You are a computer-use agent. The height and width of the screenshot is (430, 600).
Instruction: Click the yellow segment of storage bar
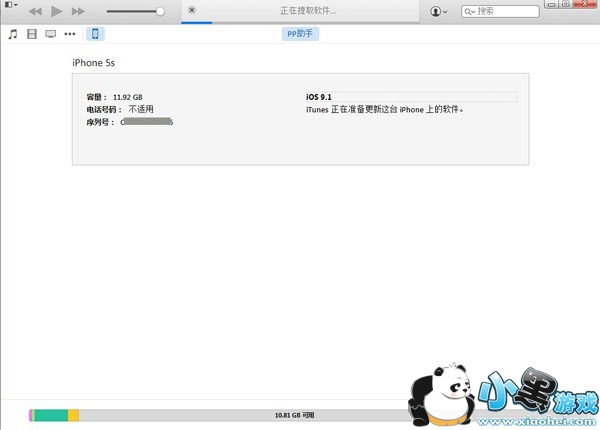(x=73, y=415)
